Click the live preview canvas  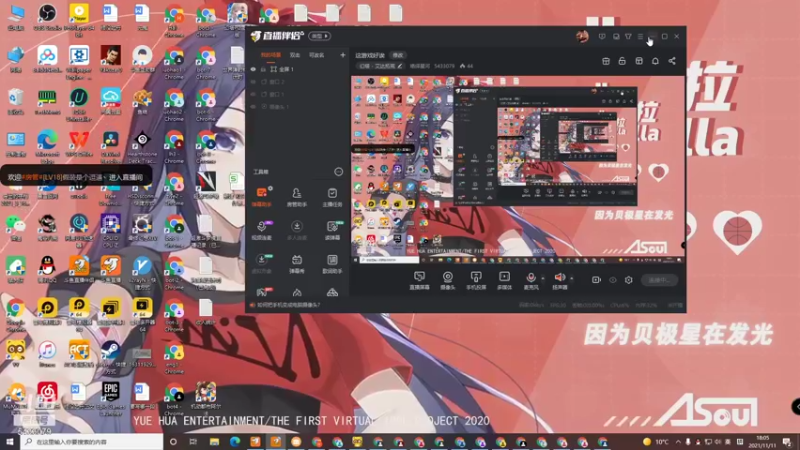[517, 170]
